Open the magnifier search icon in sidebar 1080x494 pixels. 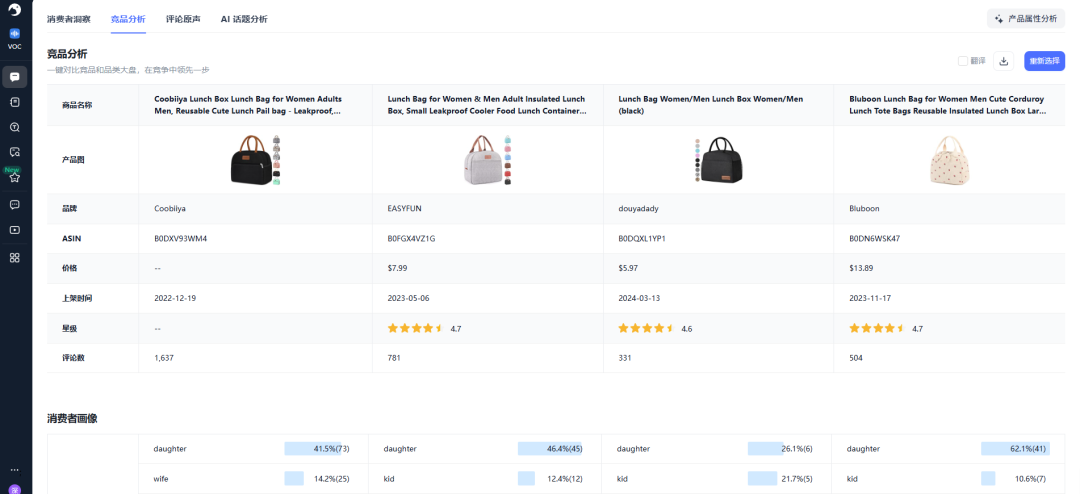pos(15,127)
